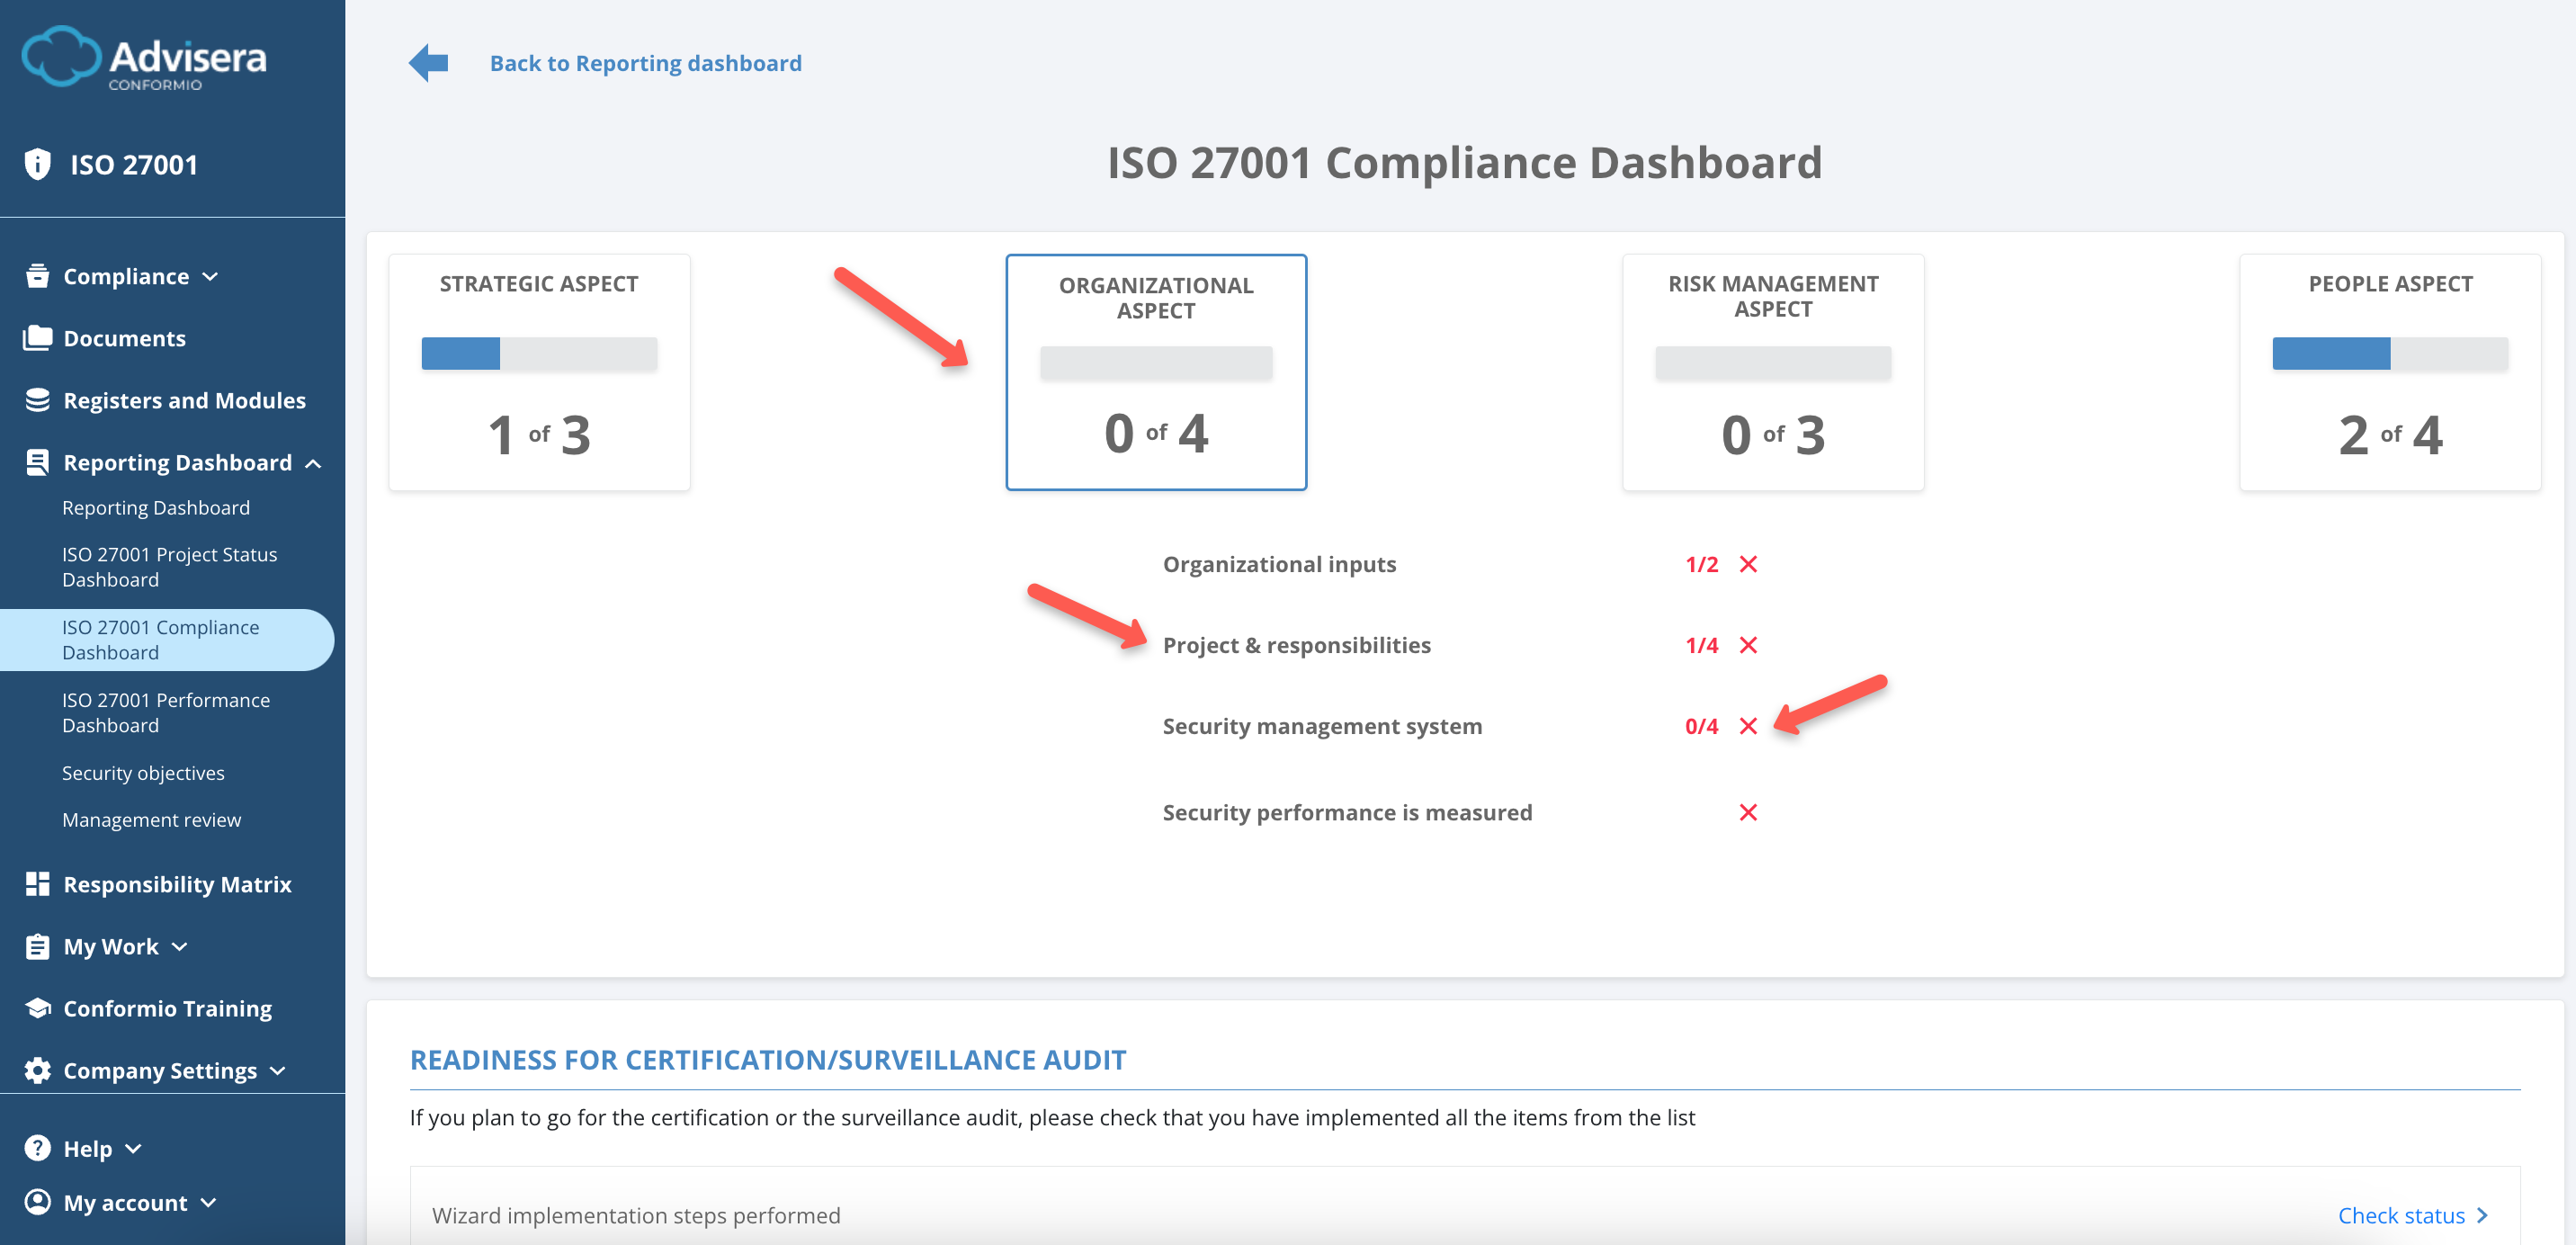Image resolution: width=2576 pixels, height=1245 pixels.
Task: Expand the My Work dropdown
Action: click(x=180, y=946)
